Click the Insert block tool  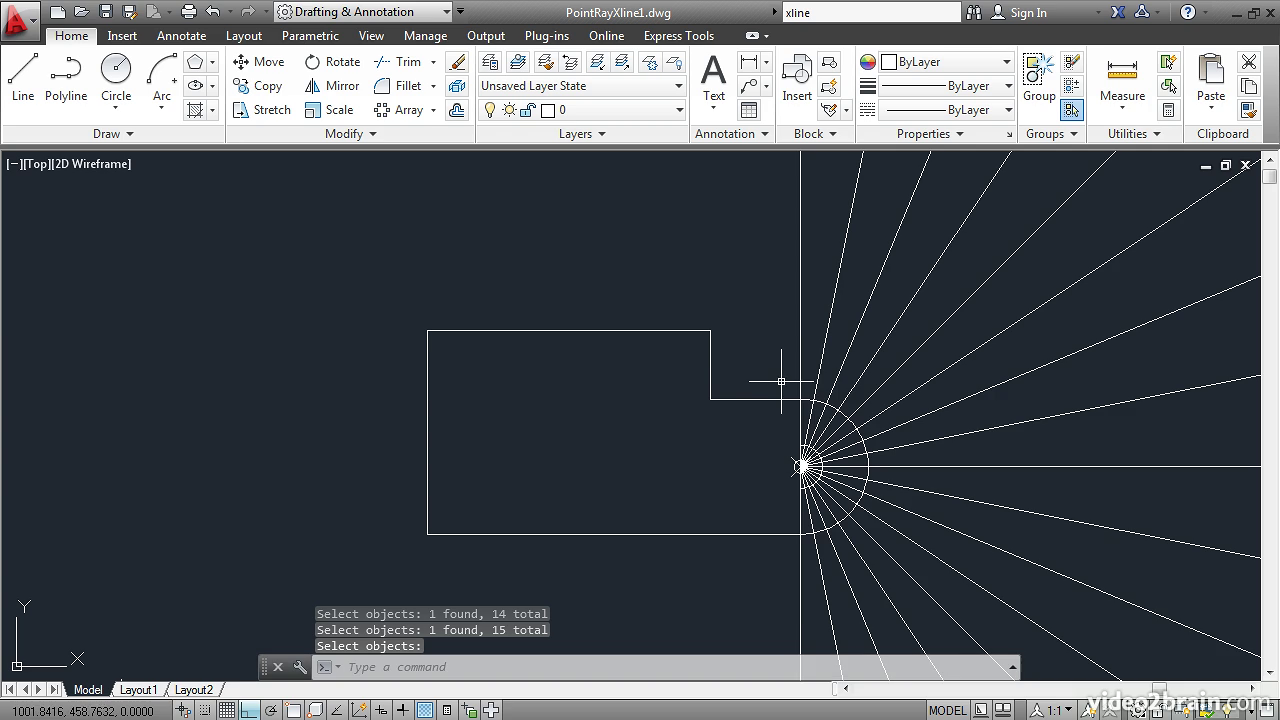coord(797,78)
